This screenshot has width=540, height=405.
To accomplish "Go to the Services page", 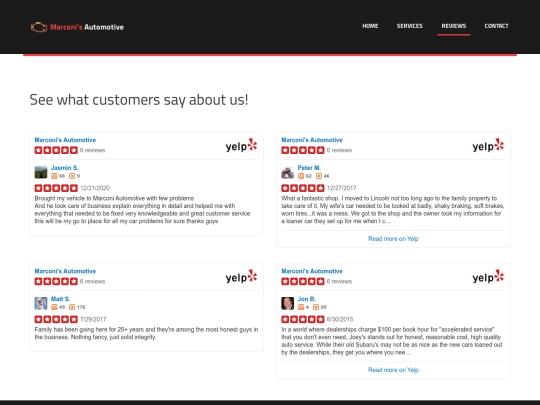I will (409, 26).
